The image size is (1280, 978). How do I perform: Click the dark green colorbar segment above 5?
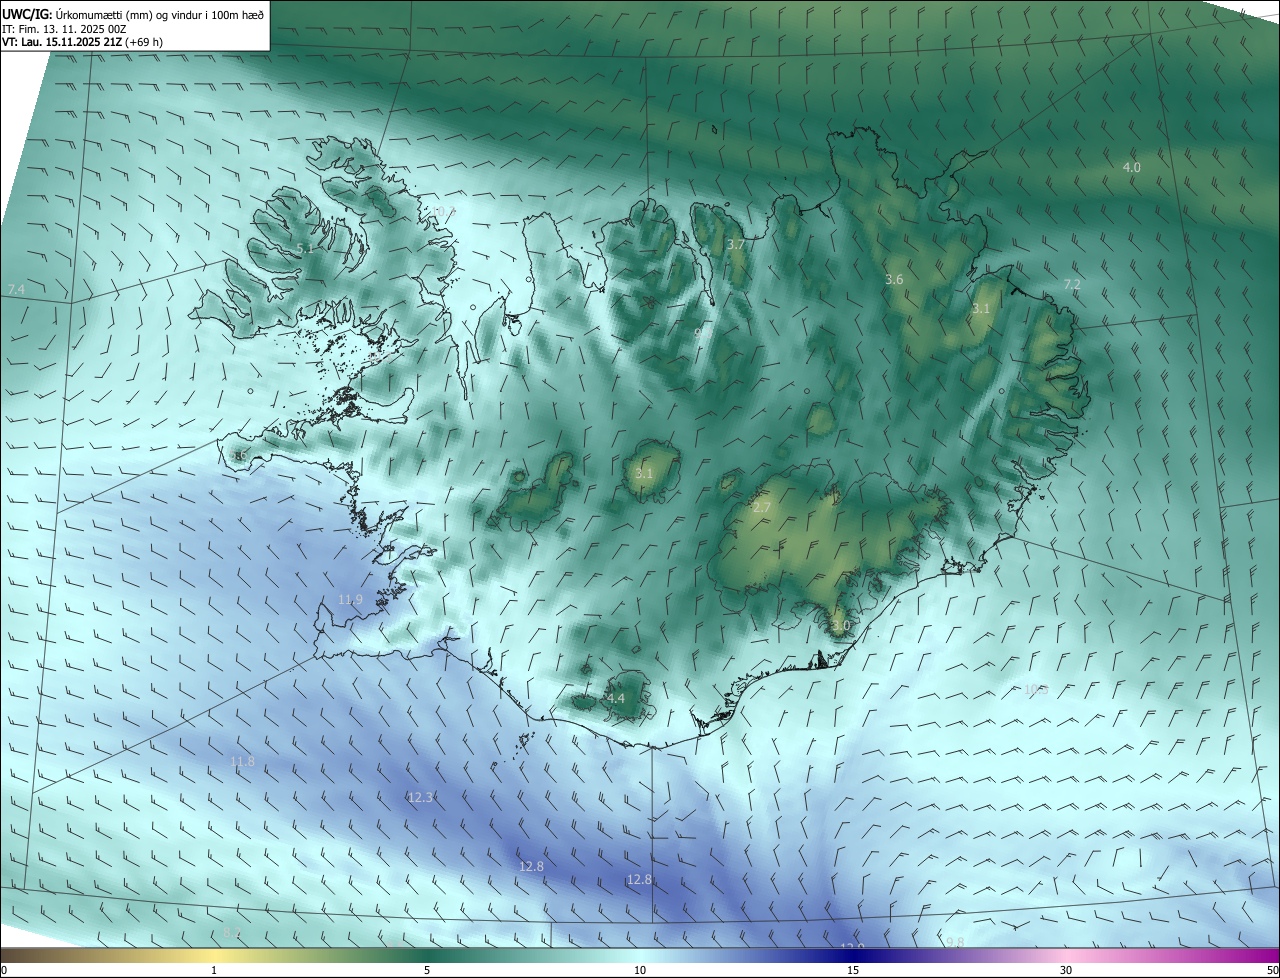[427, 955]
